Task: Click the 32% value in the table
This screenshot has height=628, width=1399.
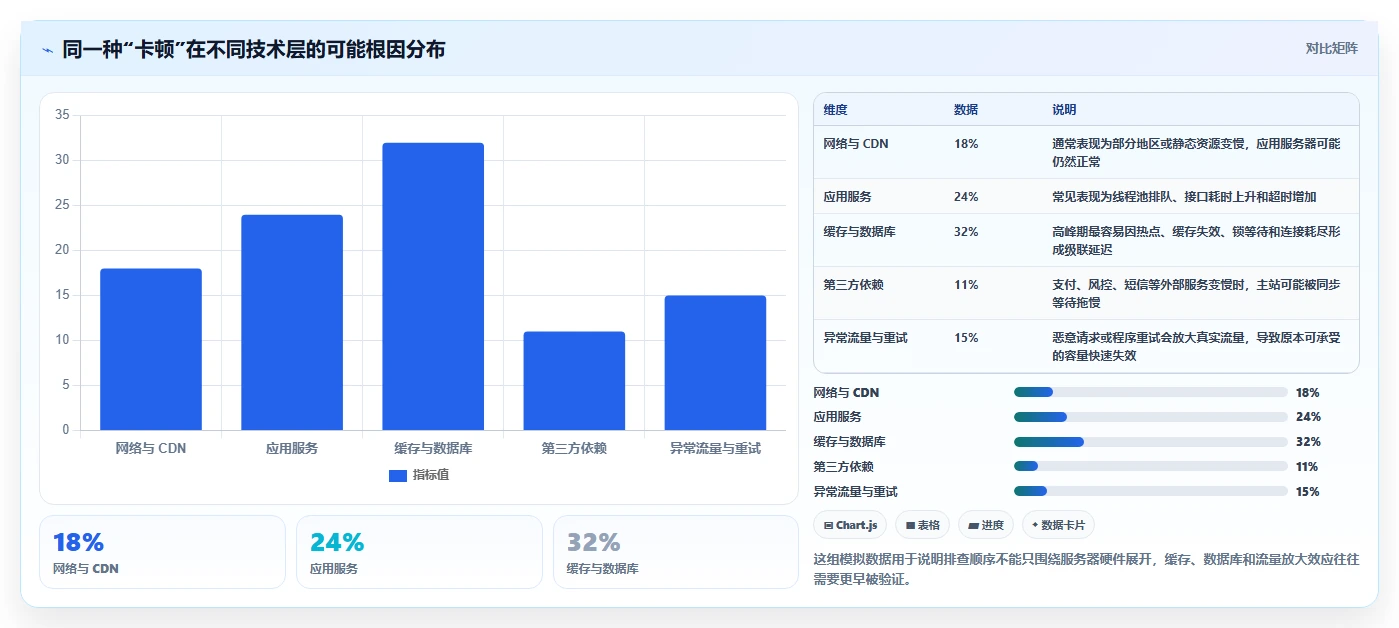Action: [x=966, y=232]
